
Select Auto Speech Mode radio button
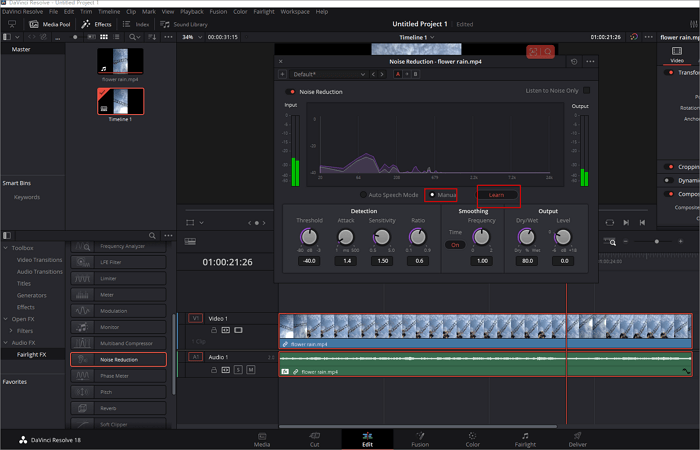[363, 195]
